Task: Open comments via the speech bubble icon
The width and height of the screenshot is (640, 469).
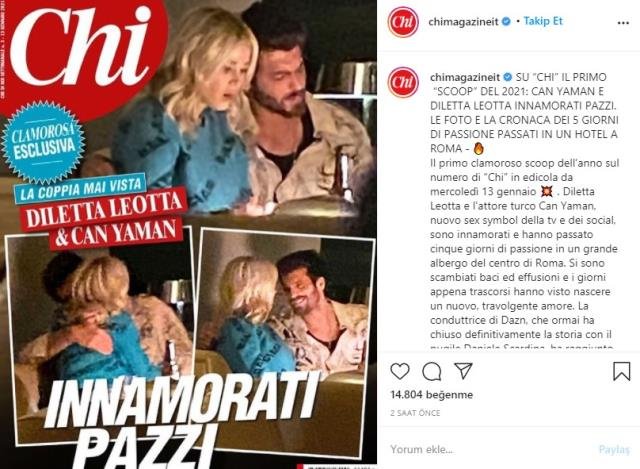Action: [431, 371]
